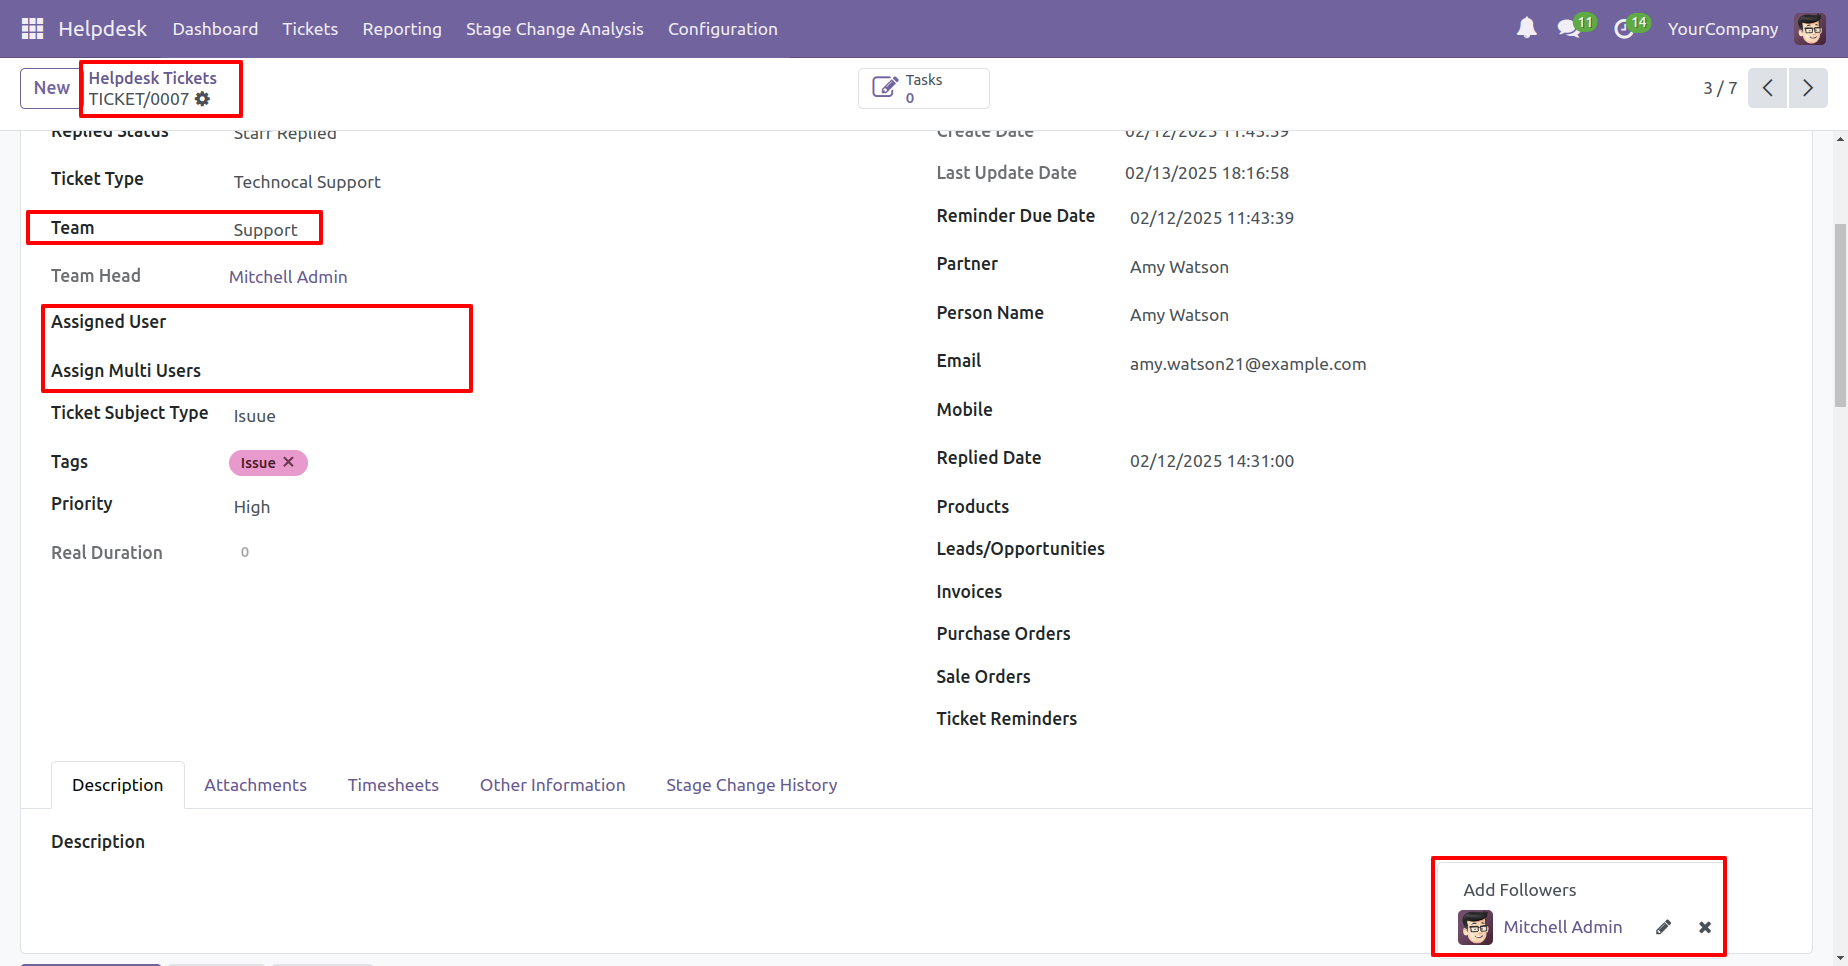Click YourCompany company switcher
Image resolution: width=1848 pixels, height=966 pixels.
pos(1723,29)
